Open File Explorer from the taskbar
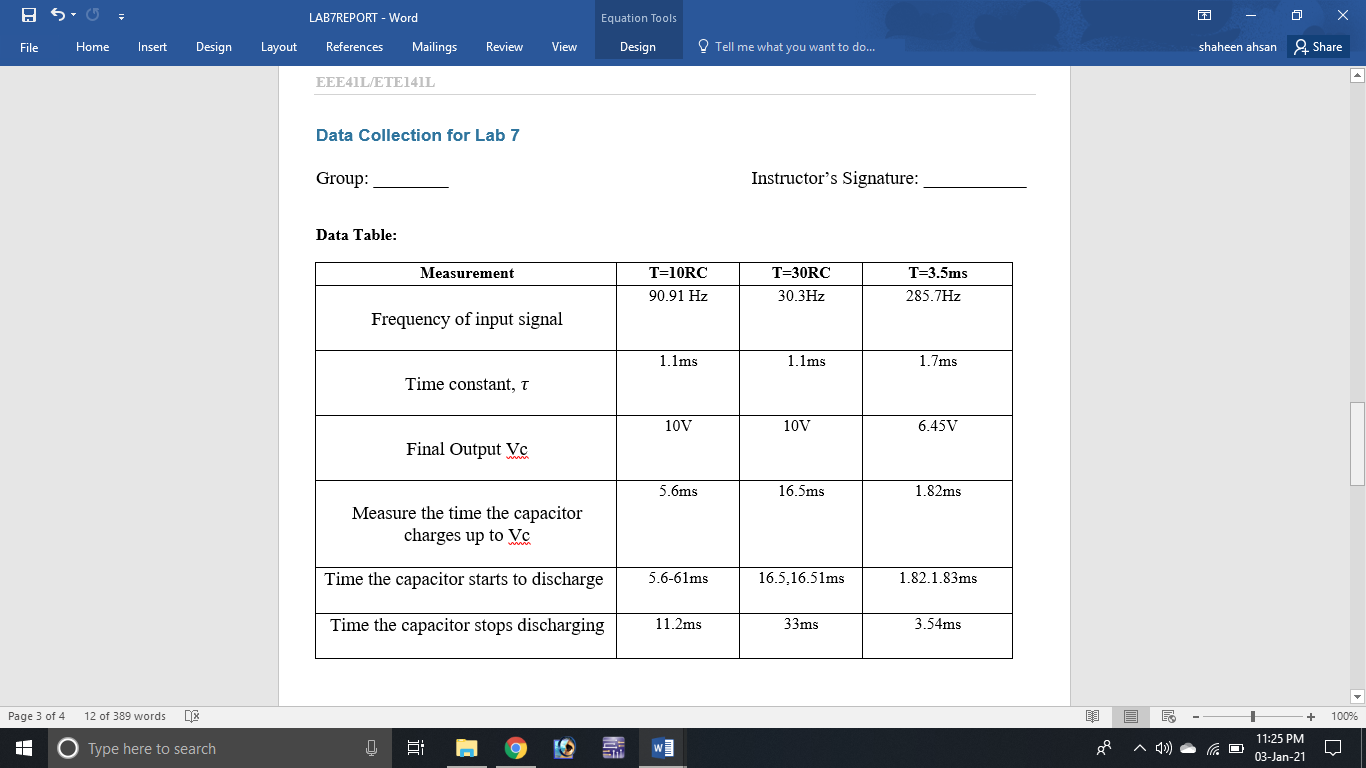 (465, 748)
